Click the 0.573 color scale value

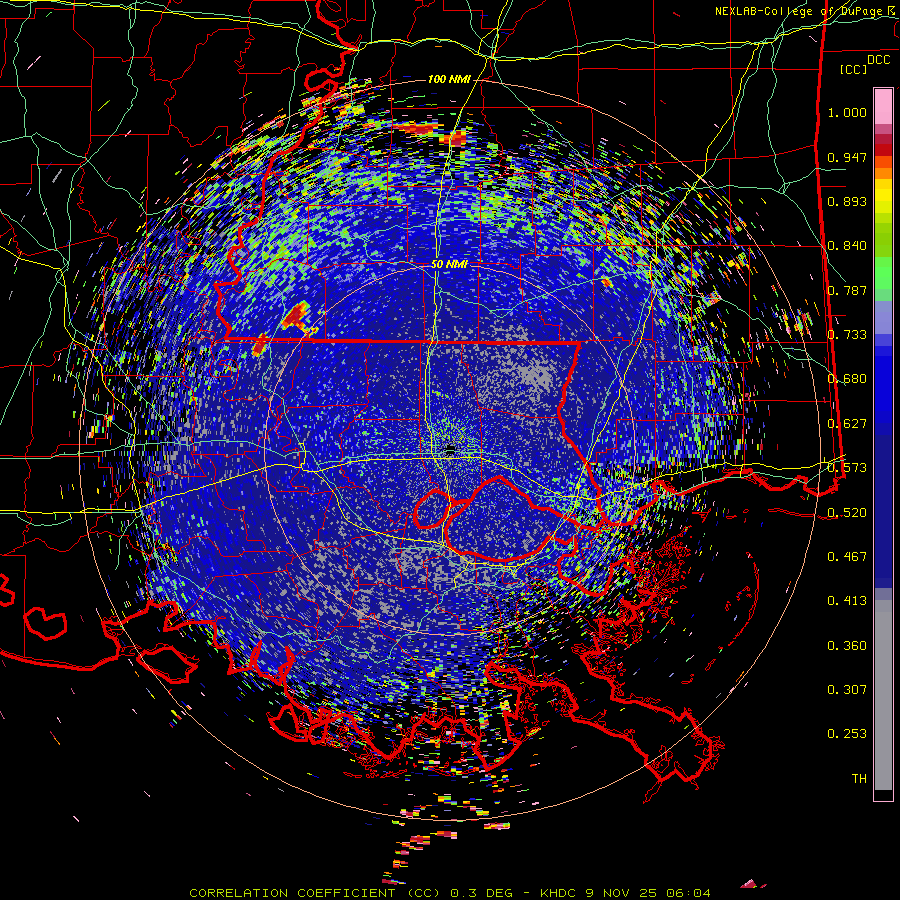[x=847, y=468]
